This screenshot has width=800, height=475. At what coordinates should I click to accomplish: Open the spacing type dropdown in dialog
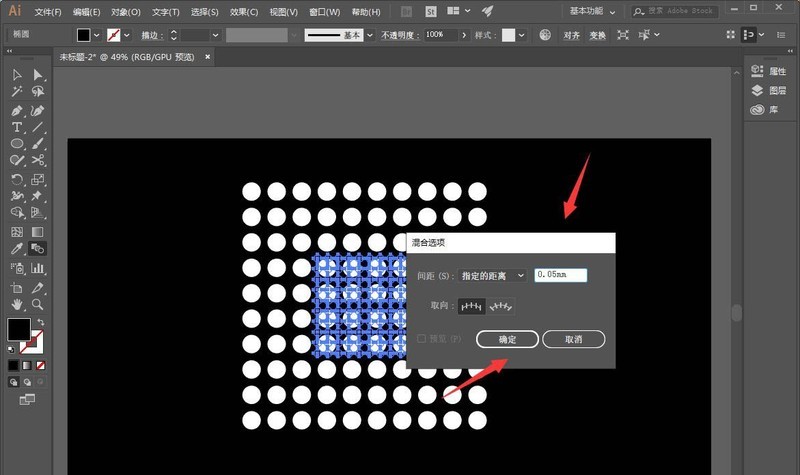pyautogui.click(x=492, y=275)
